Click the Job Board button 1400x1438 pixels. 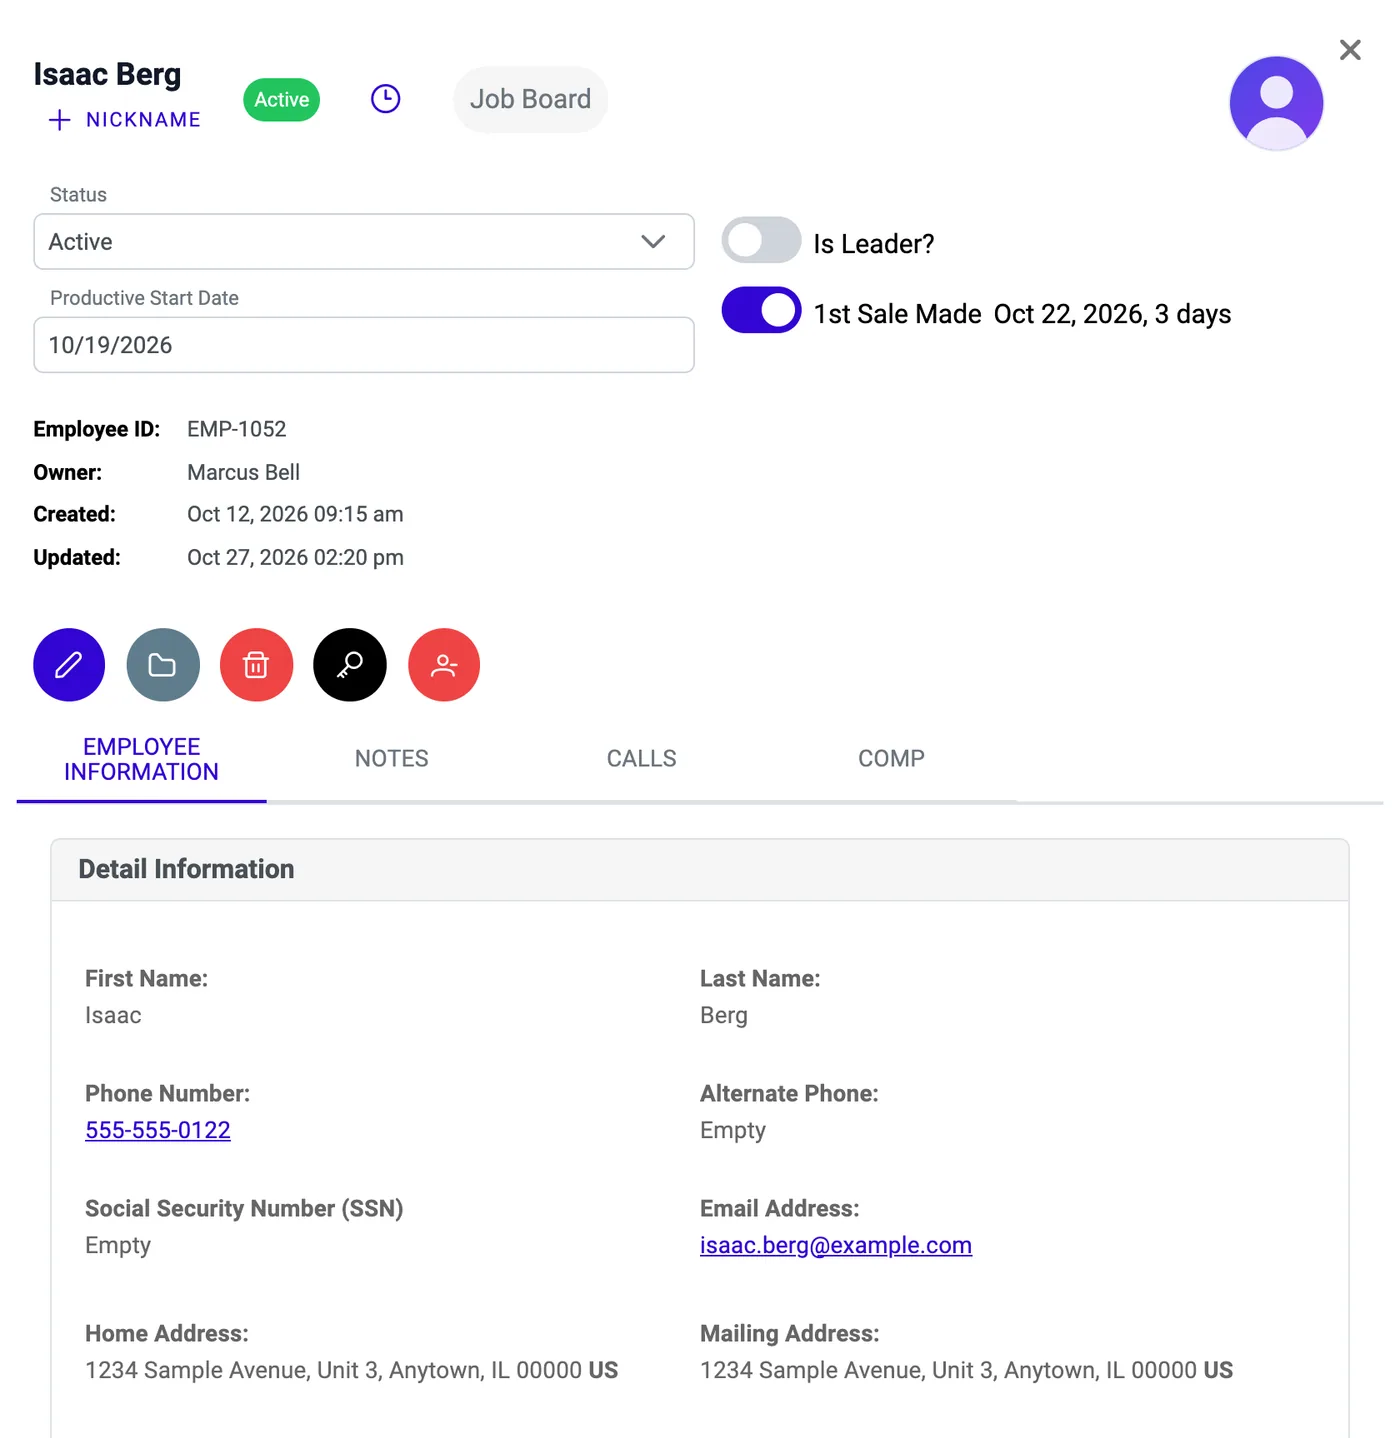531,99
